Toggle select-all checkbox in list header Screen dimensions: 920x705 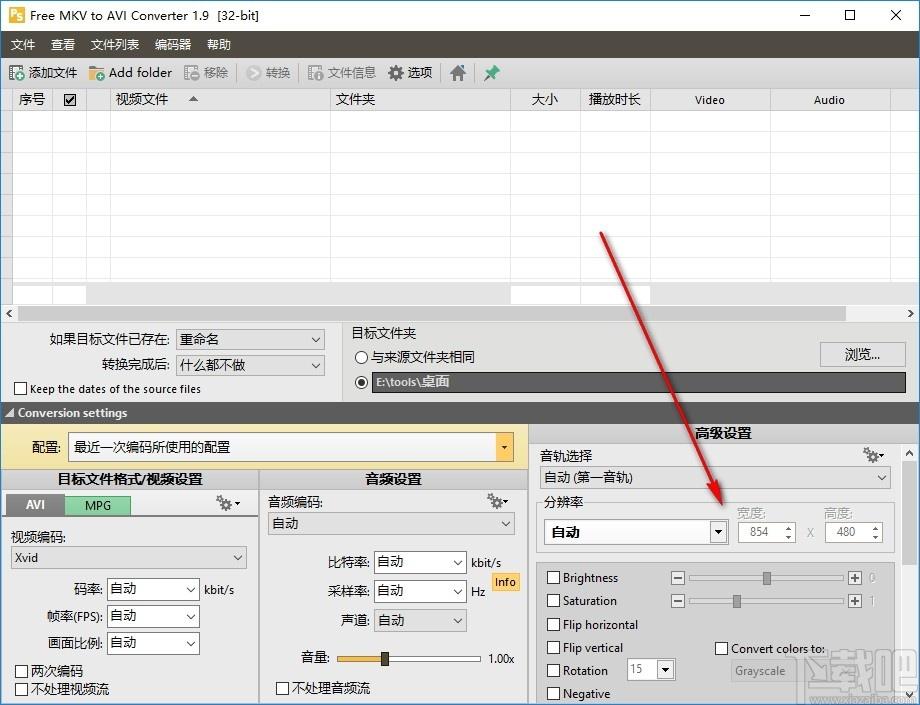pos(70,100)
